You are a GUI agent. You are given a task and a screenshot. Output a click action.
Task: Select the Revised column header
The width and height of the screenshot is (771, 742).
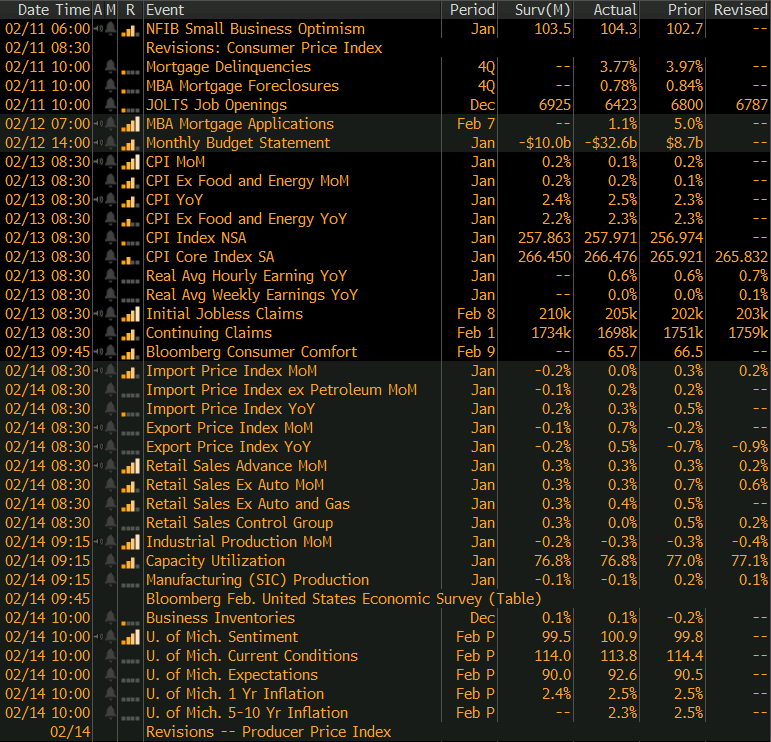point(740,9)
